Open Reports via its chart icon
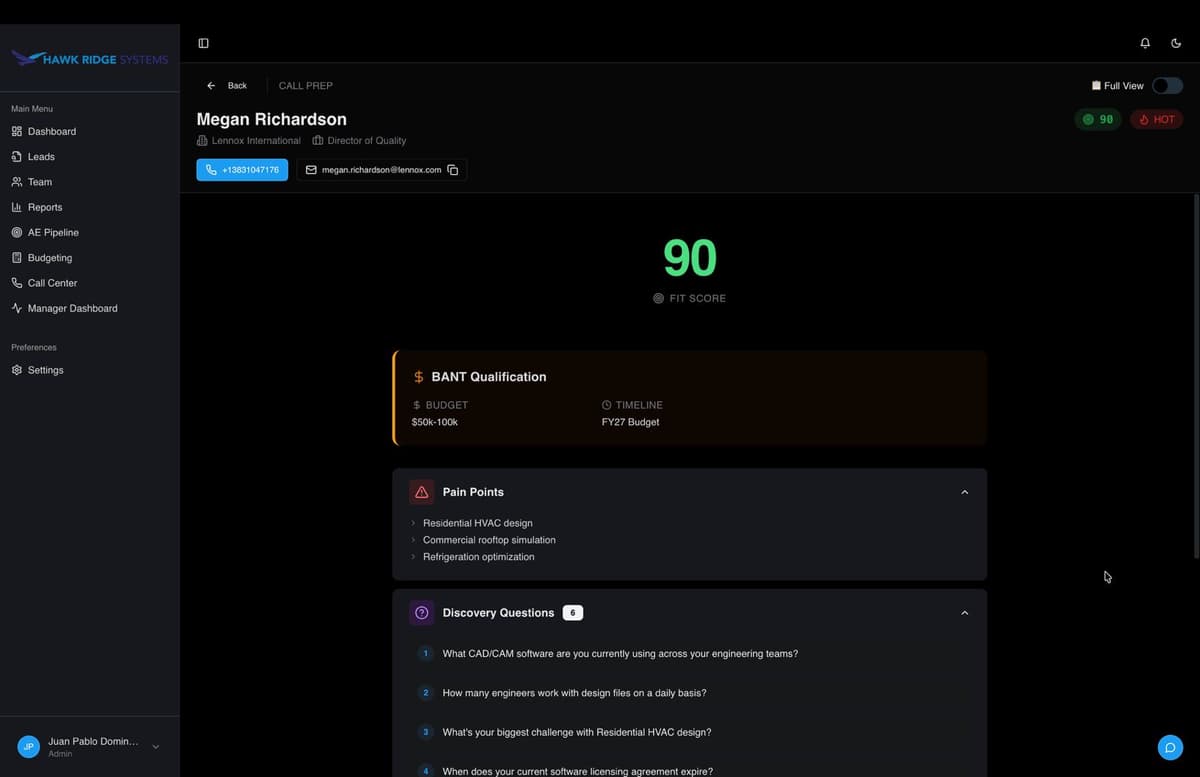This screenshot has width=1200, height=777. click(x=16, y=207)
